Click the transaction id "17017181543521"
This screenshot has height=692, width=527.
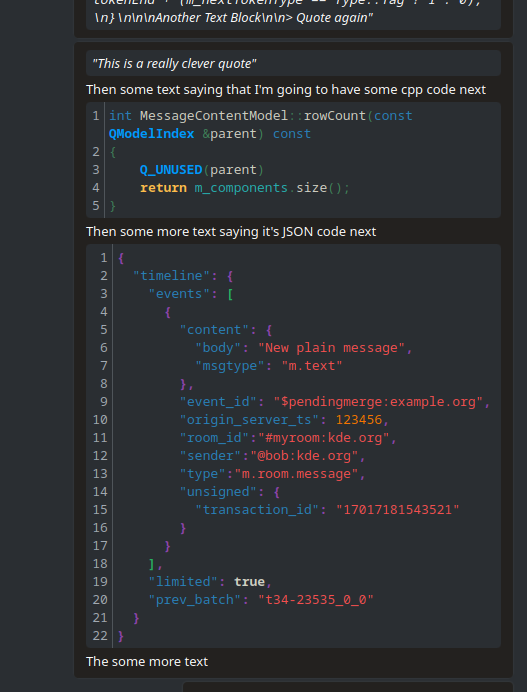tap(398, 510)
